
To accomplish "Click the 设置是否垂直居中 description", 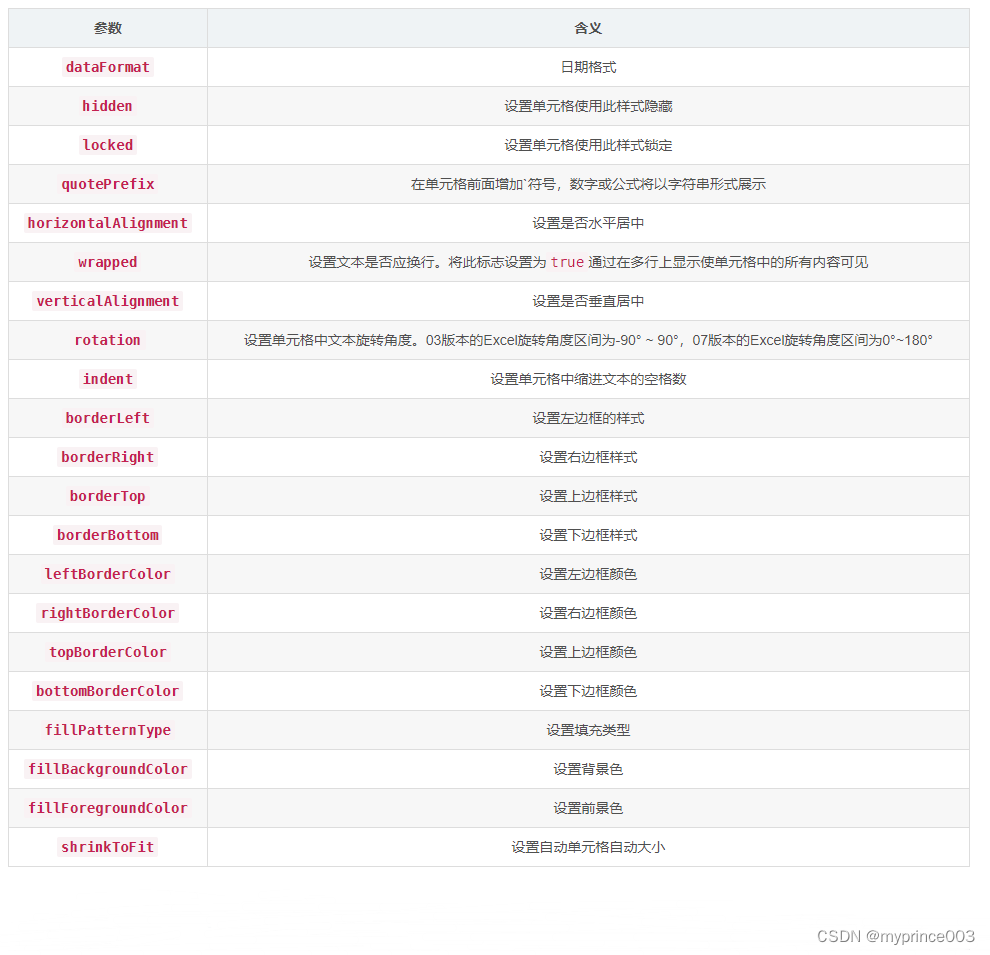I will coord(588,301).
